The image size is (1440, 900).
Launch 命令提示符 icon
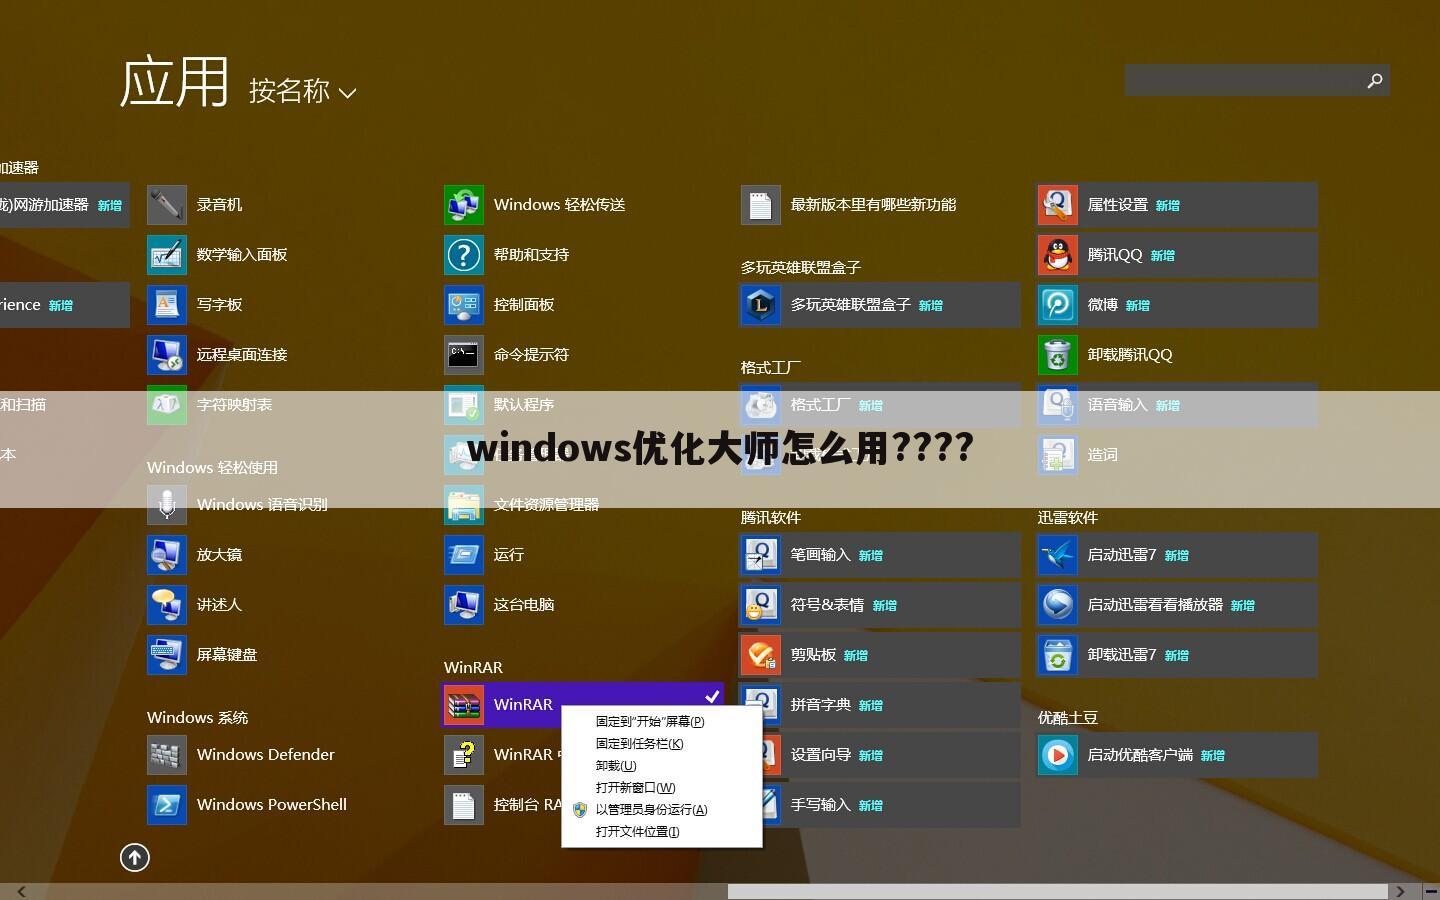[463, 355]
